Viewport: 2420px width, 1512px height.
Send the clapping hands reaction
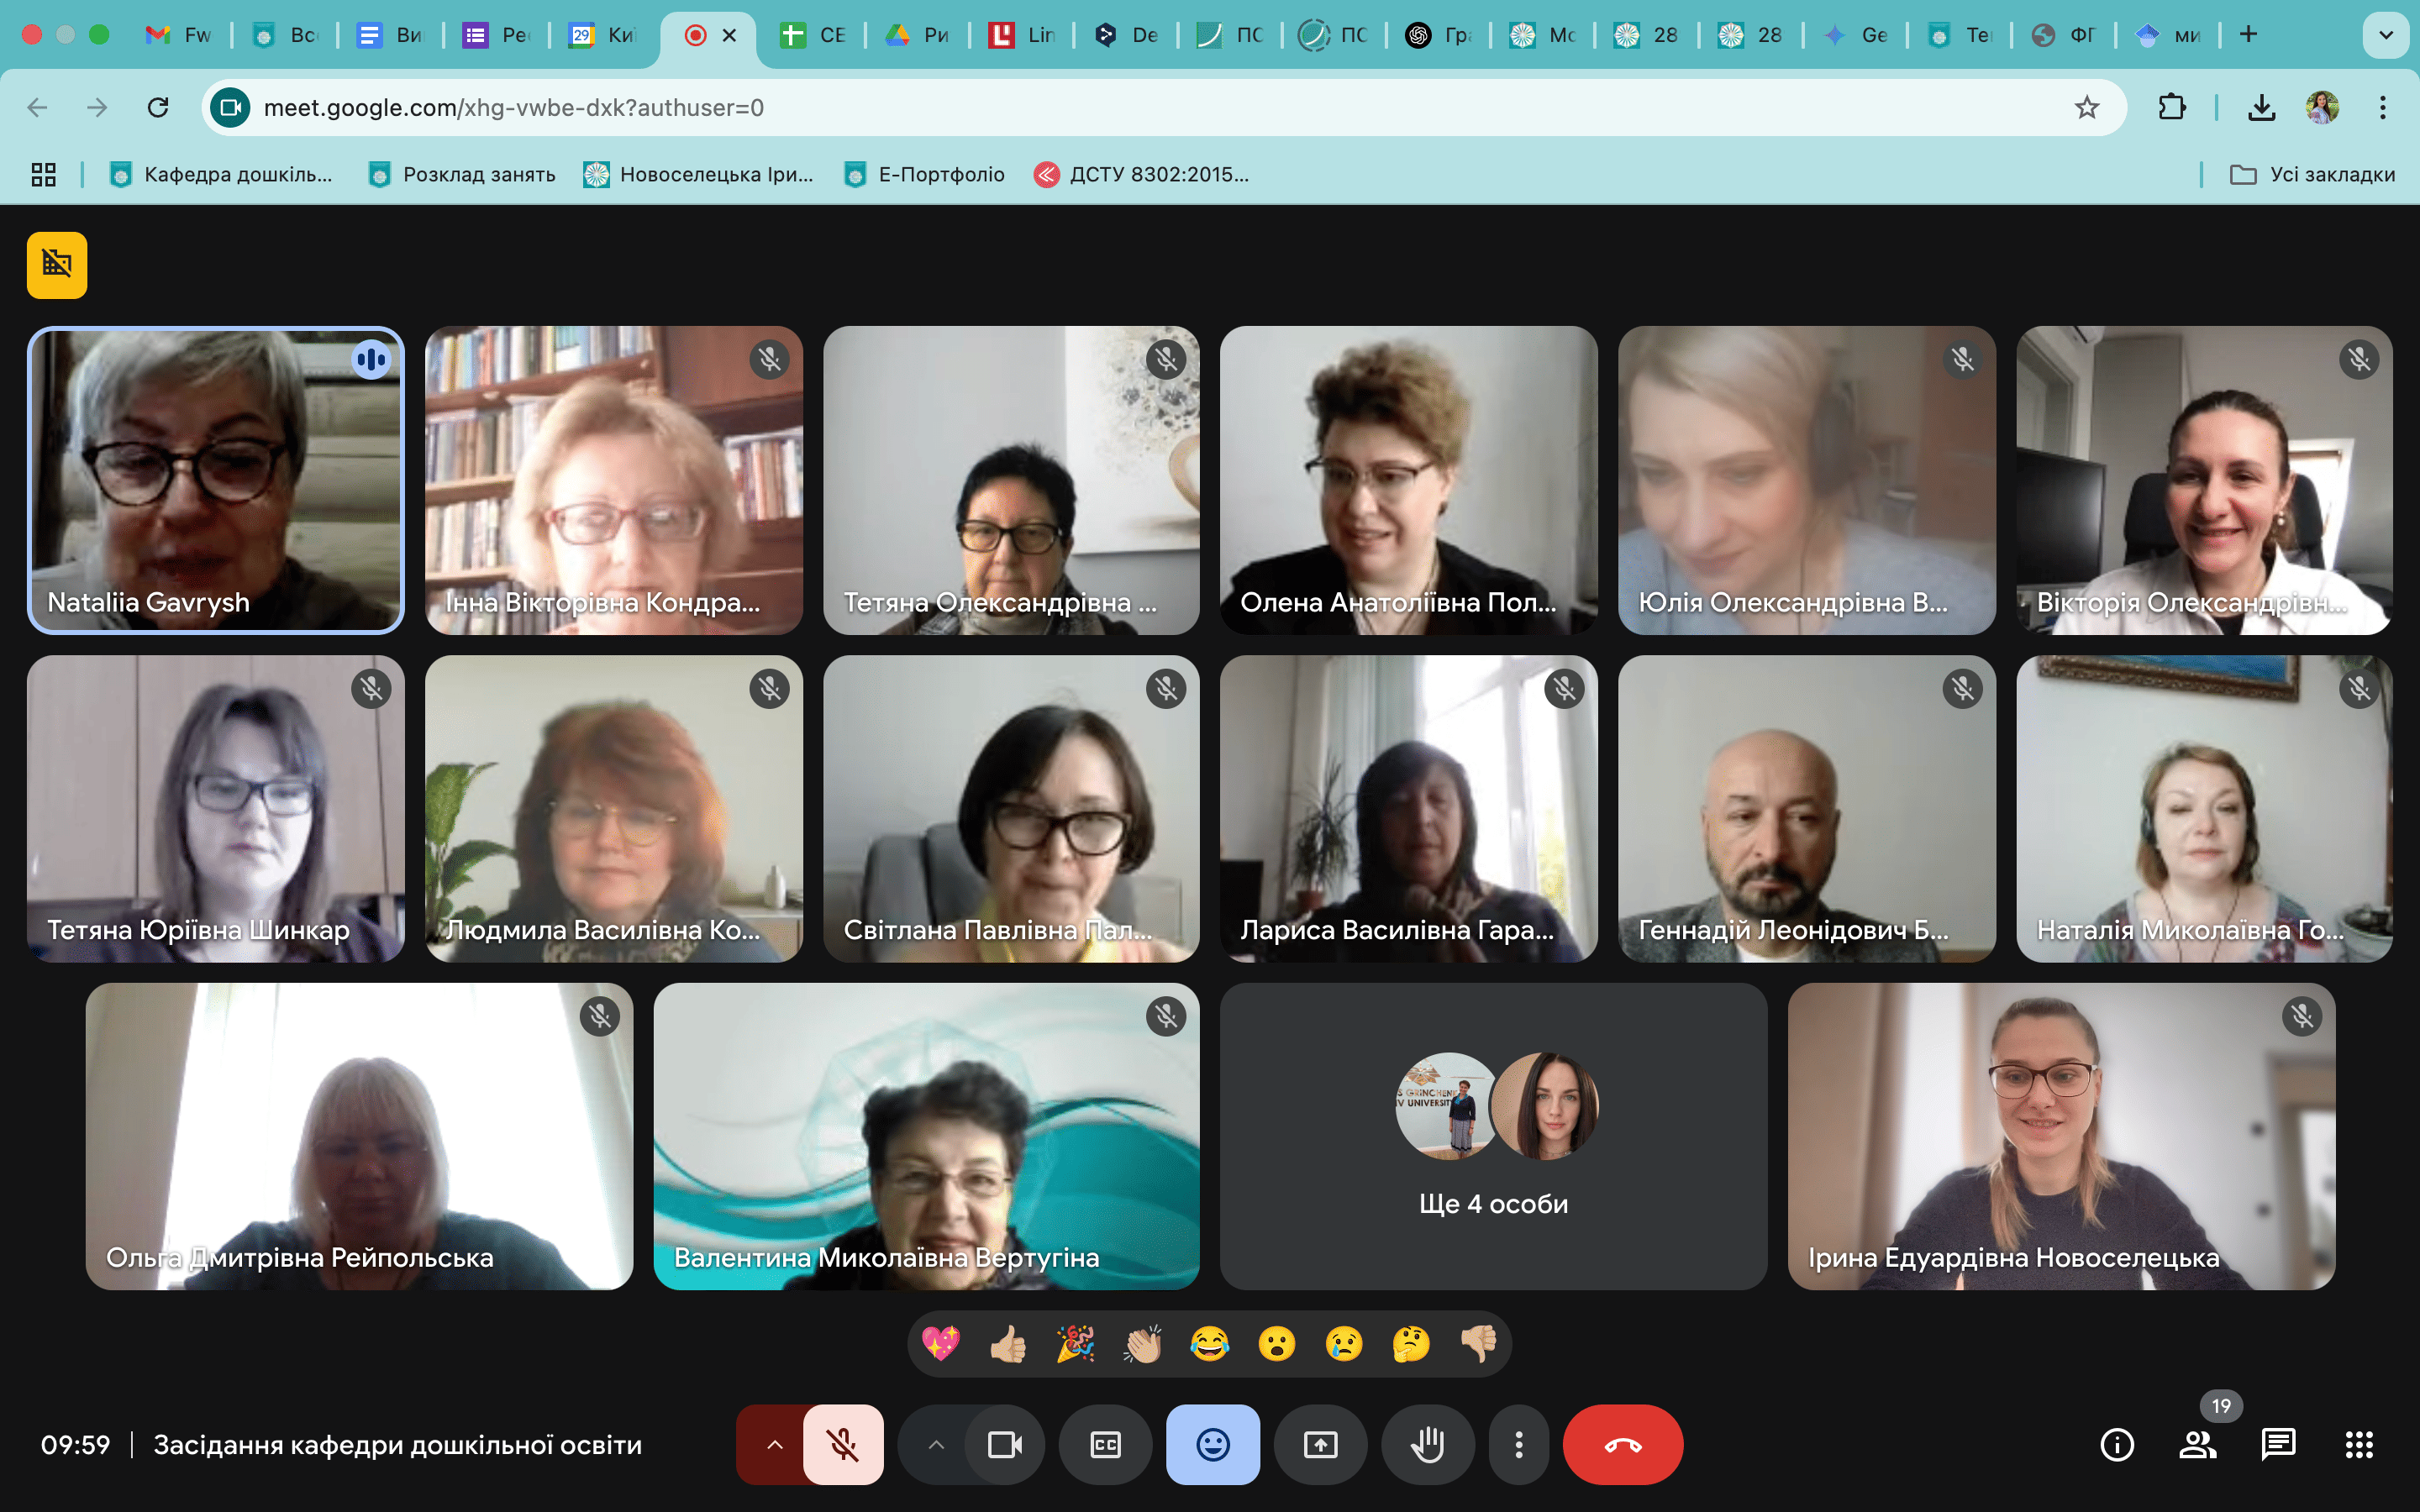coord(1142,1344)
